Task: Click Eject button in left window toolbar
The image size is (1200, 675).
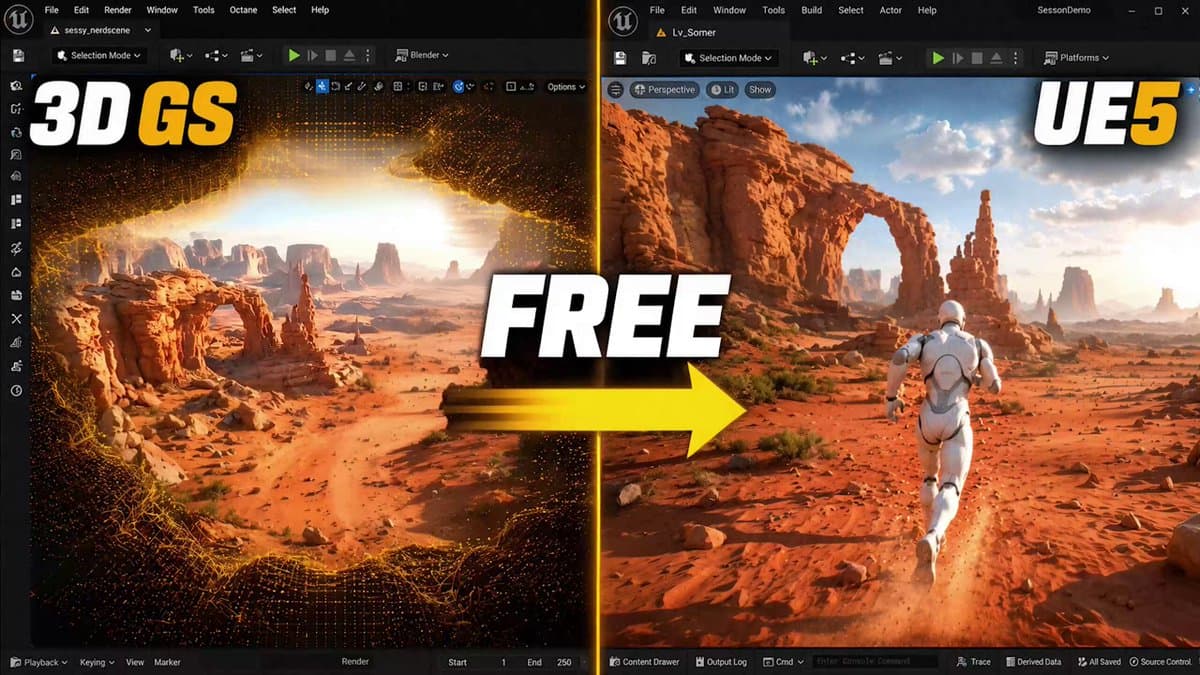Action: point(349,56)
